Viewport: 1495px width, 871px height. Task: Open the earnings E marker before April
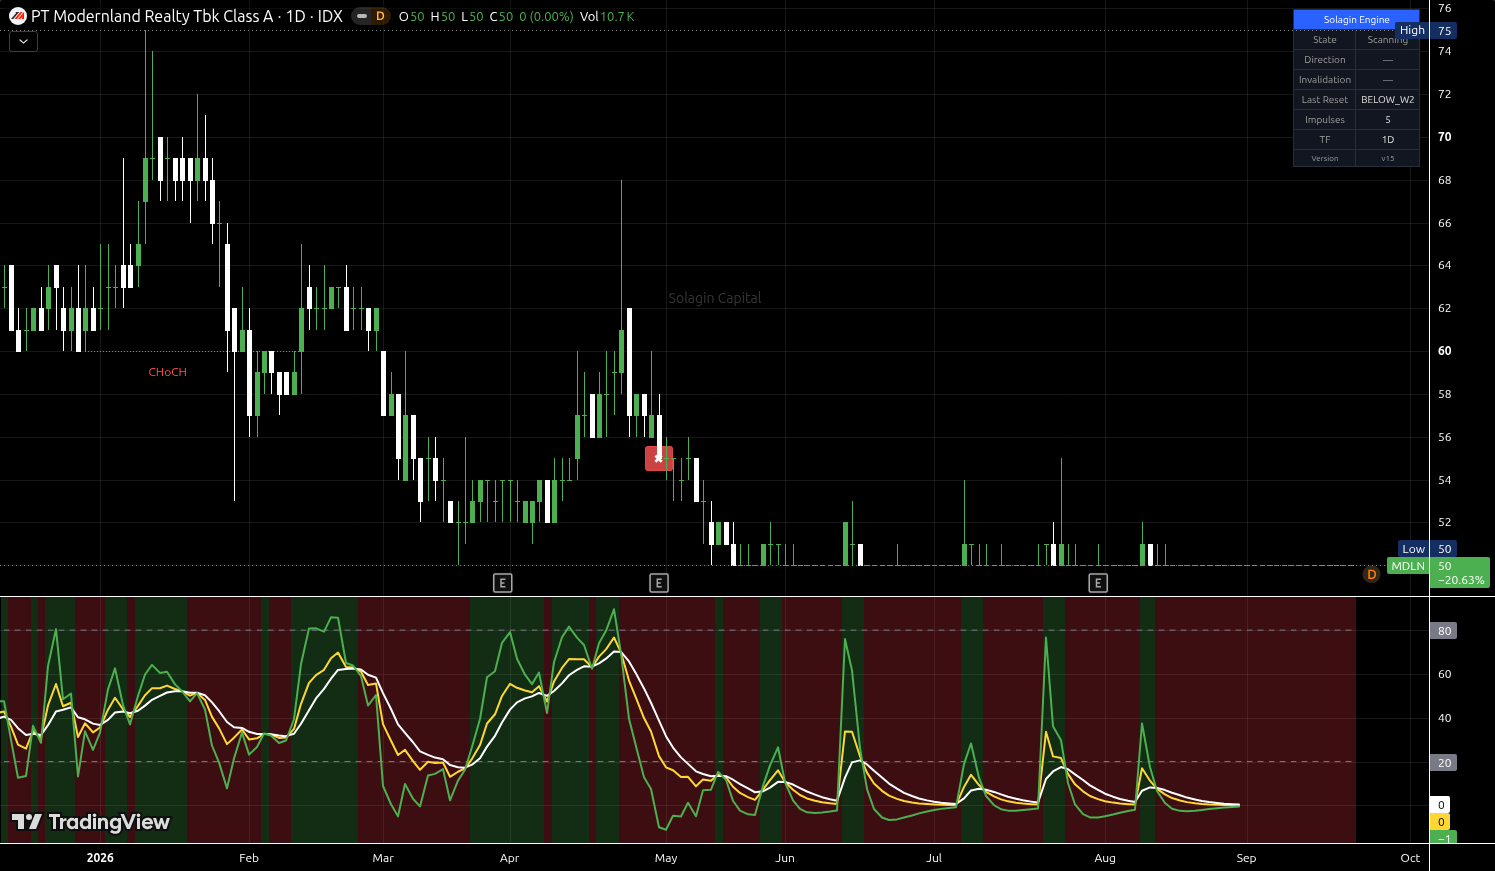click(503, 583)
